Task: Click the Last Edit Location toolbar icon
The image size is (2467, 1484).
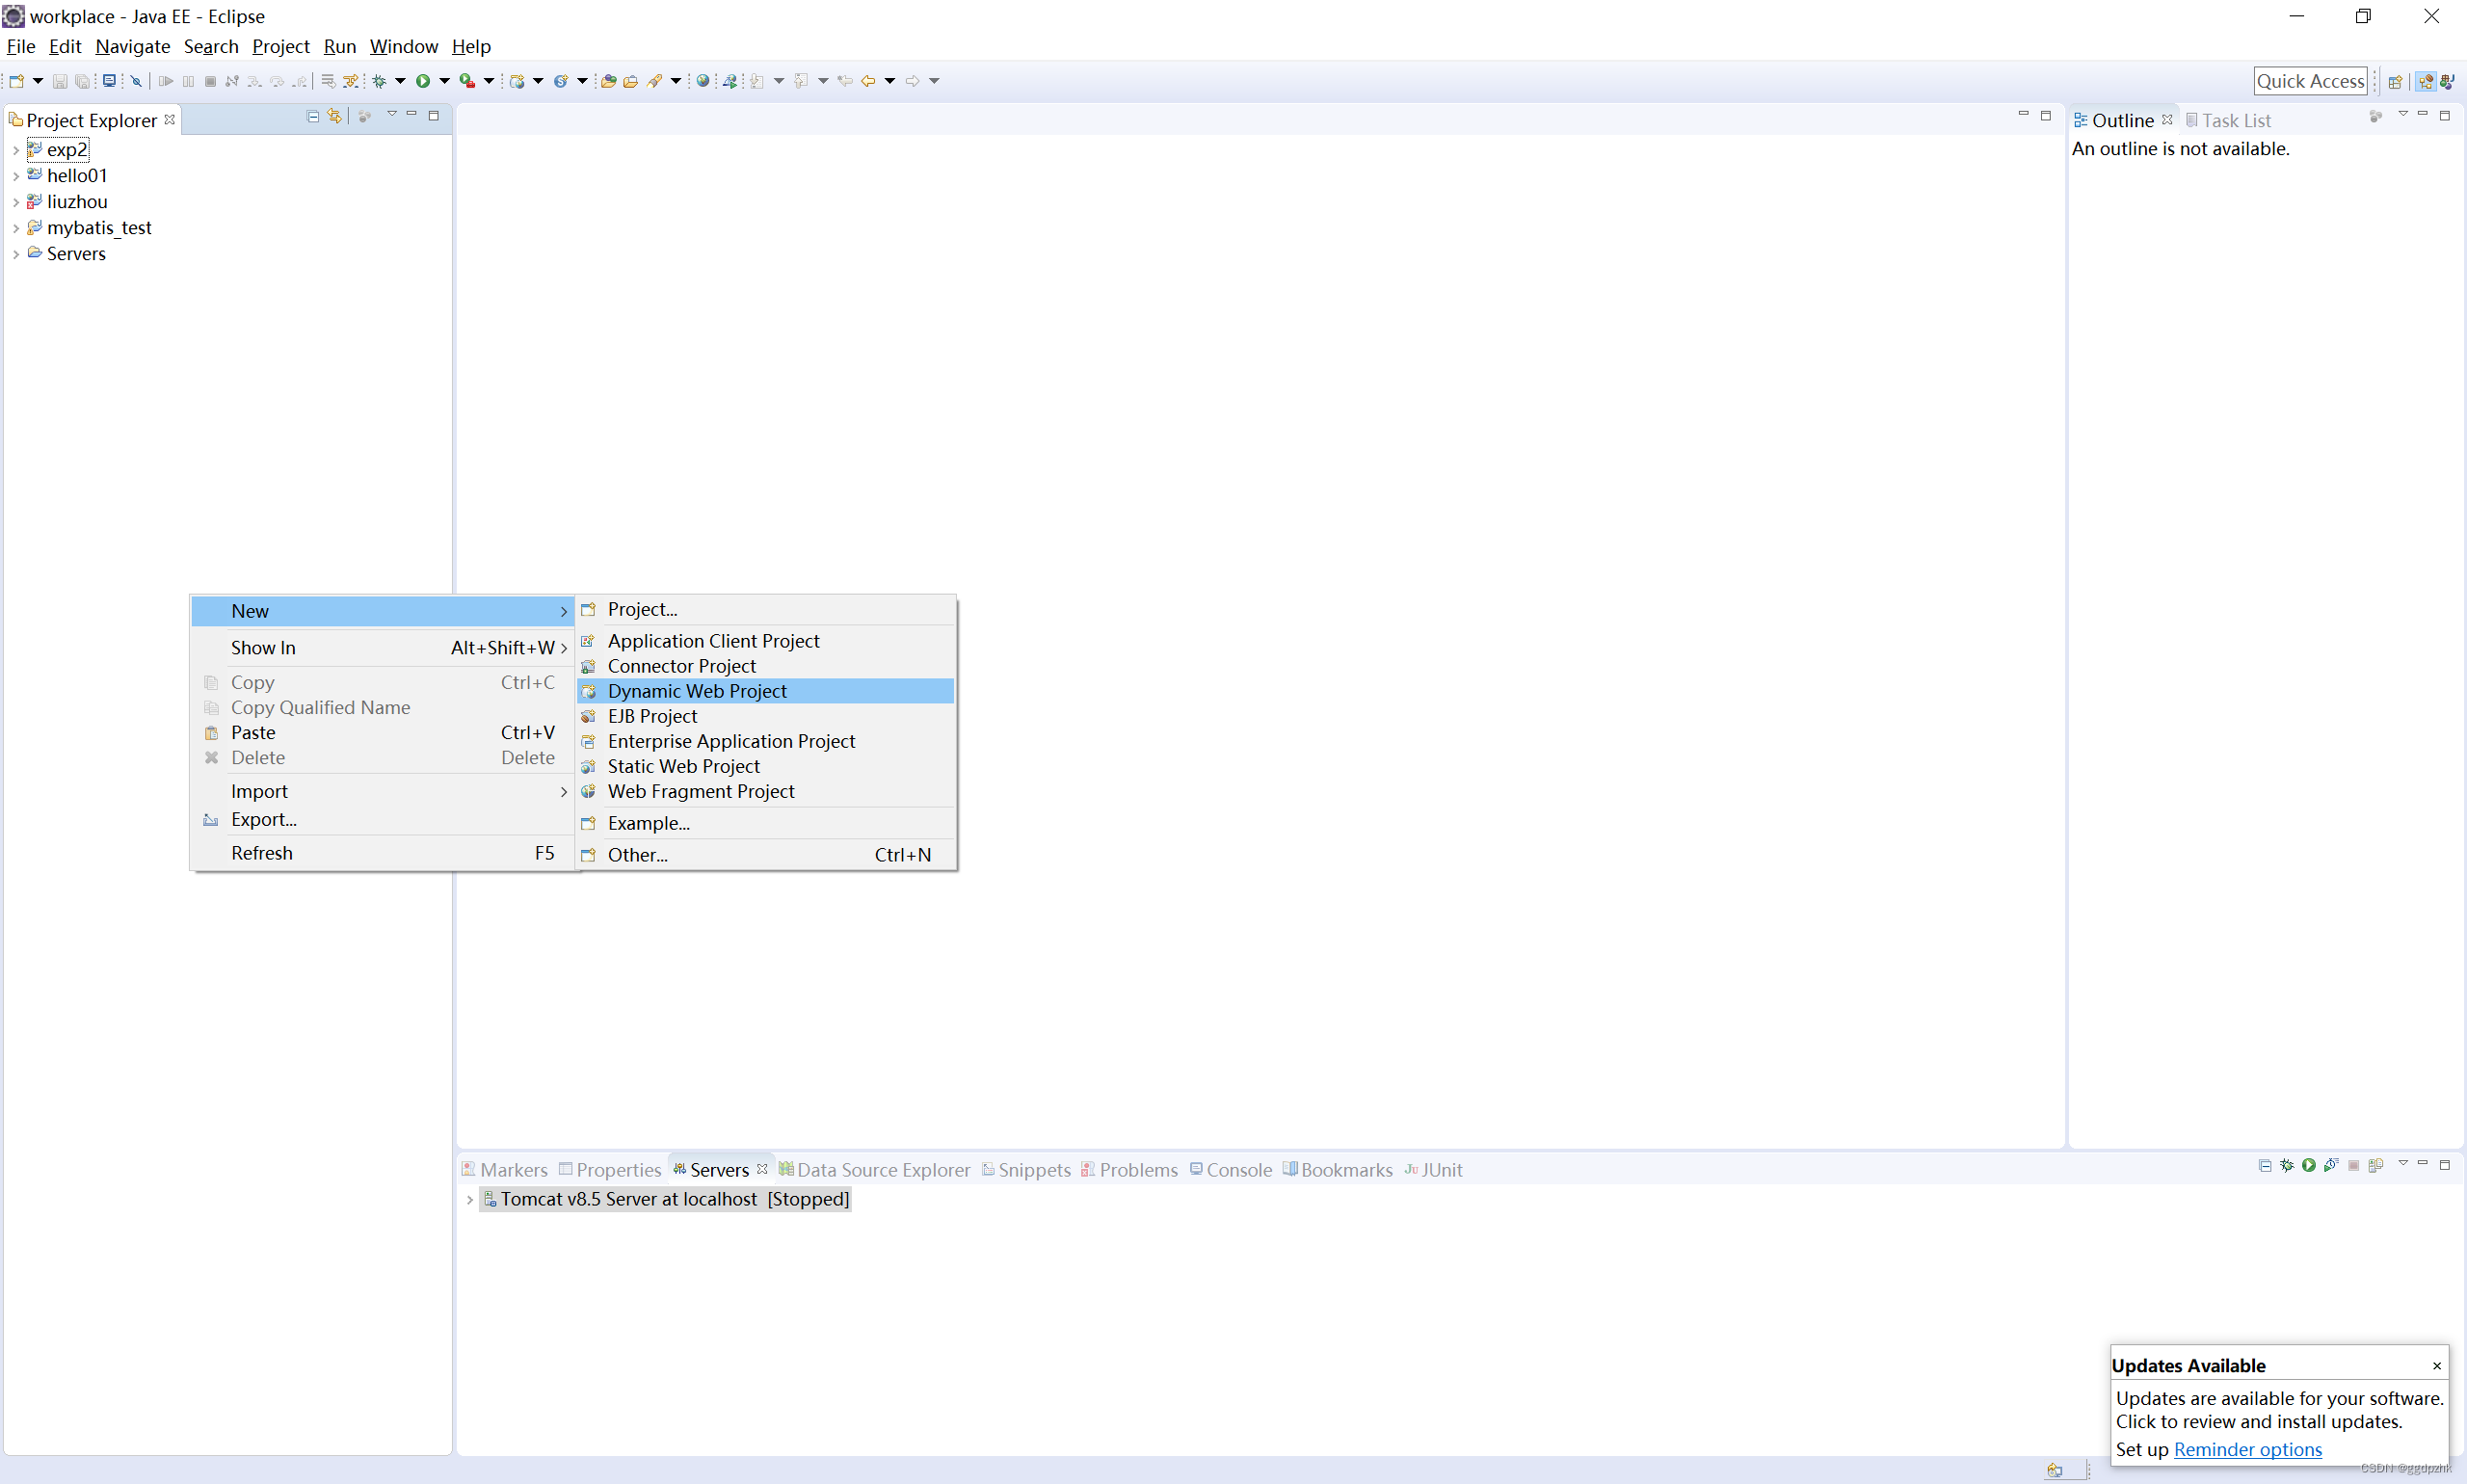Action: click(x=844, y=81)
